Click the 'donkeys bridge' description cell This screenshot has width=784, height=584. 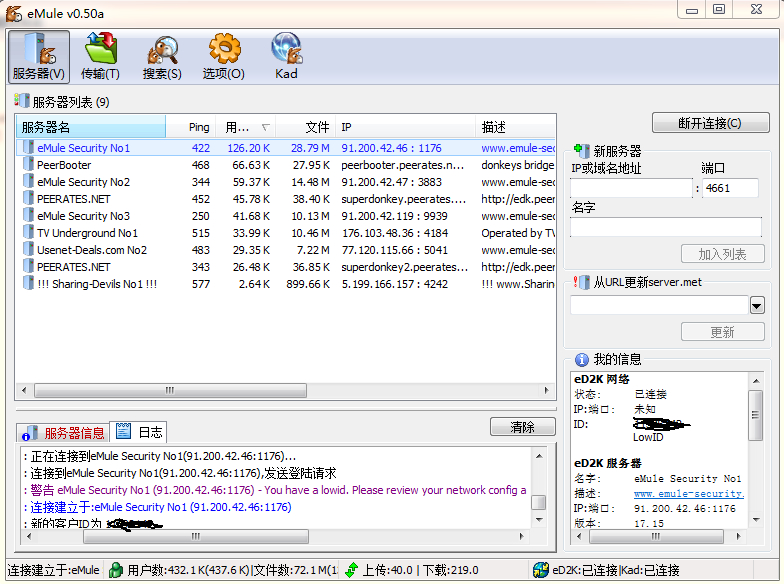pos(518,165)
